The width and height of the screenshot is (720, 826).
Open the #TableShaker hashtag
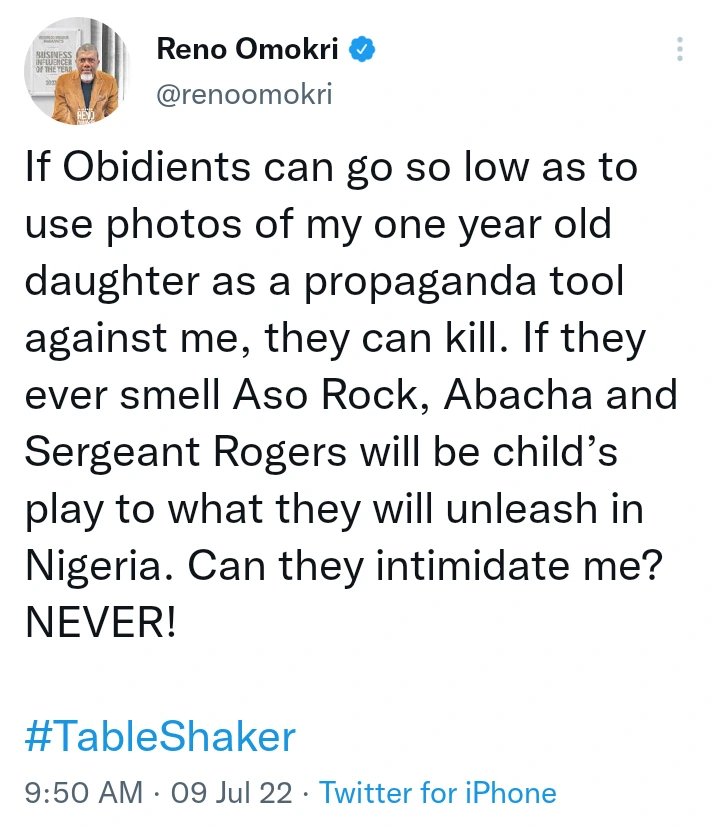point(160,738)
